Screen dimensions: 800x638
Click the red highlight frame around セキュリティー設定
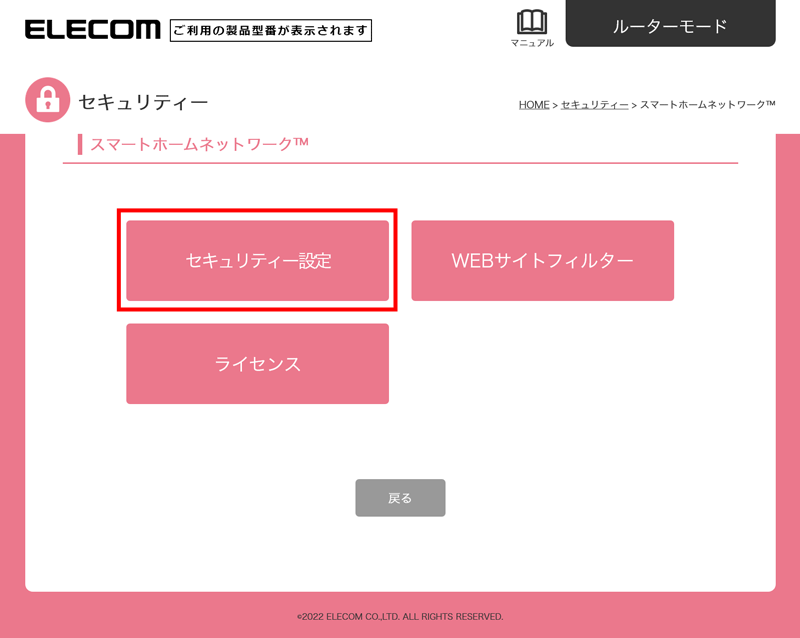[x=257, y=211]
